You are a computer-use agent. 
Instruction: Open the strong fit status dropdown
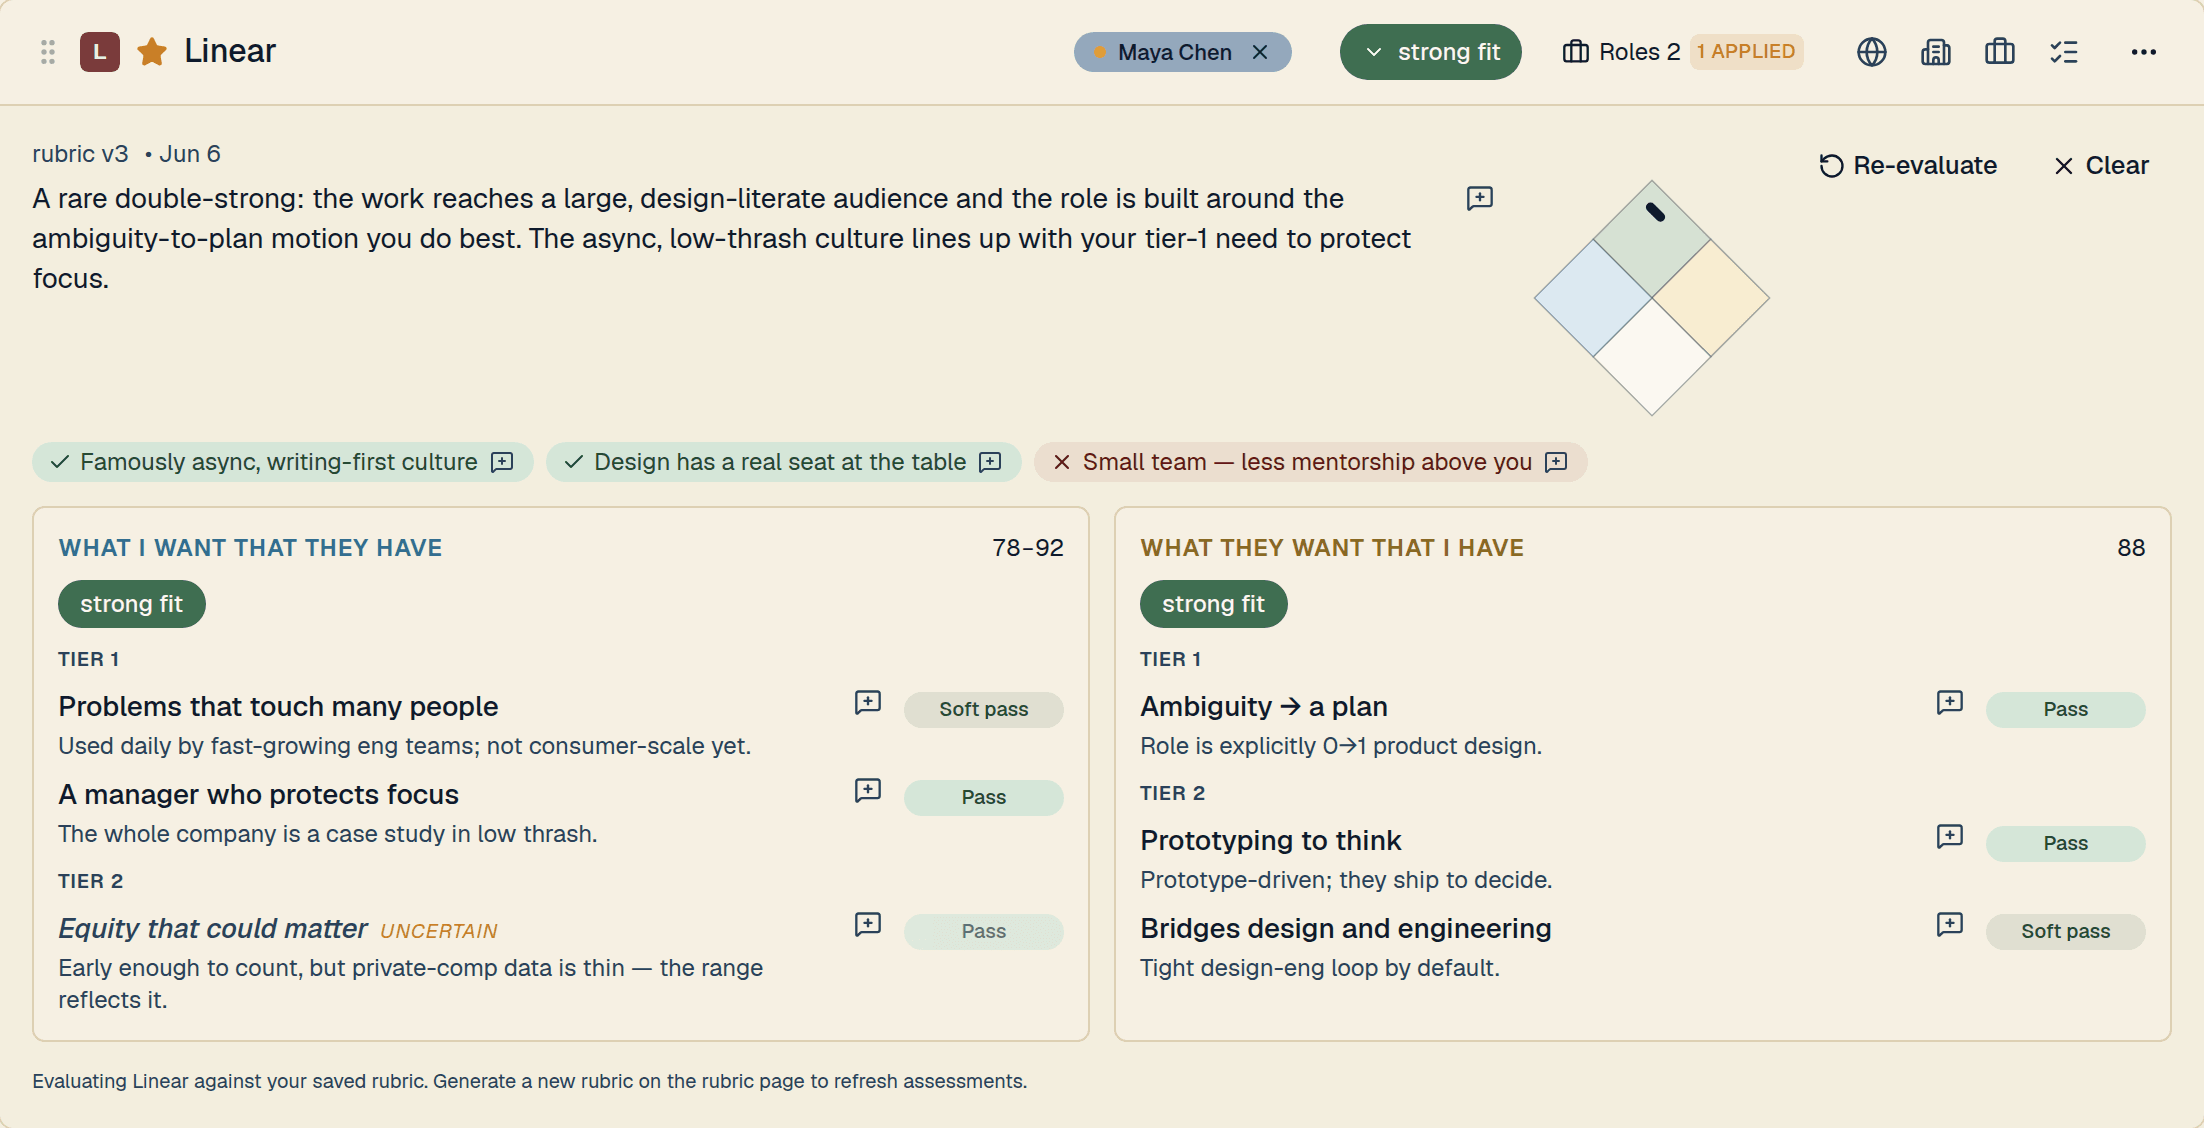pyautogui.click(x=1431, y=52)
